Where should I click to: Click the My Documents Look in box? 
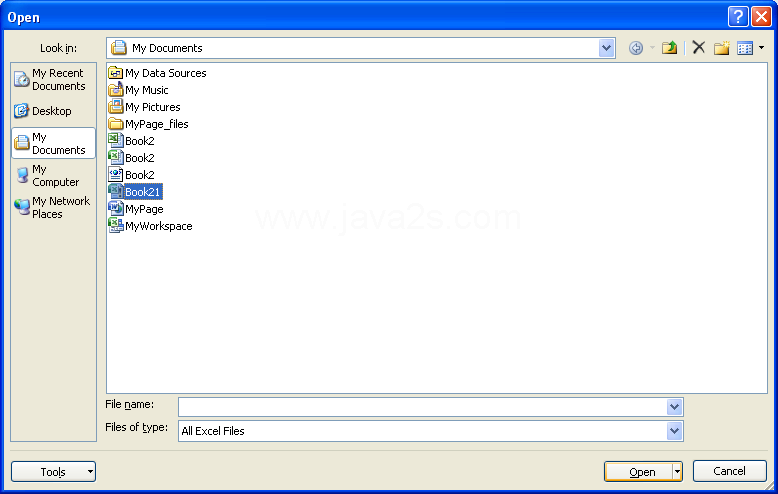pyautogui.click(x=353, y=48)
